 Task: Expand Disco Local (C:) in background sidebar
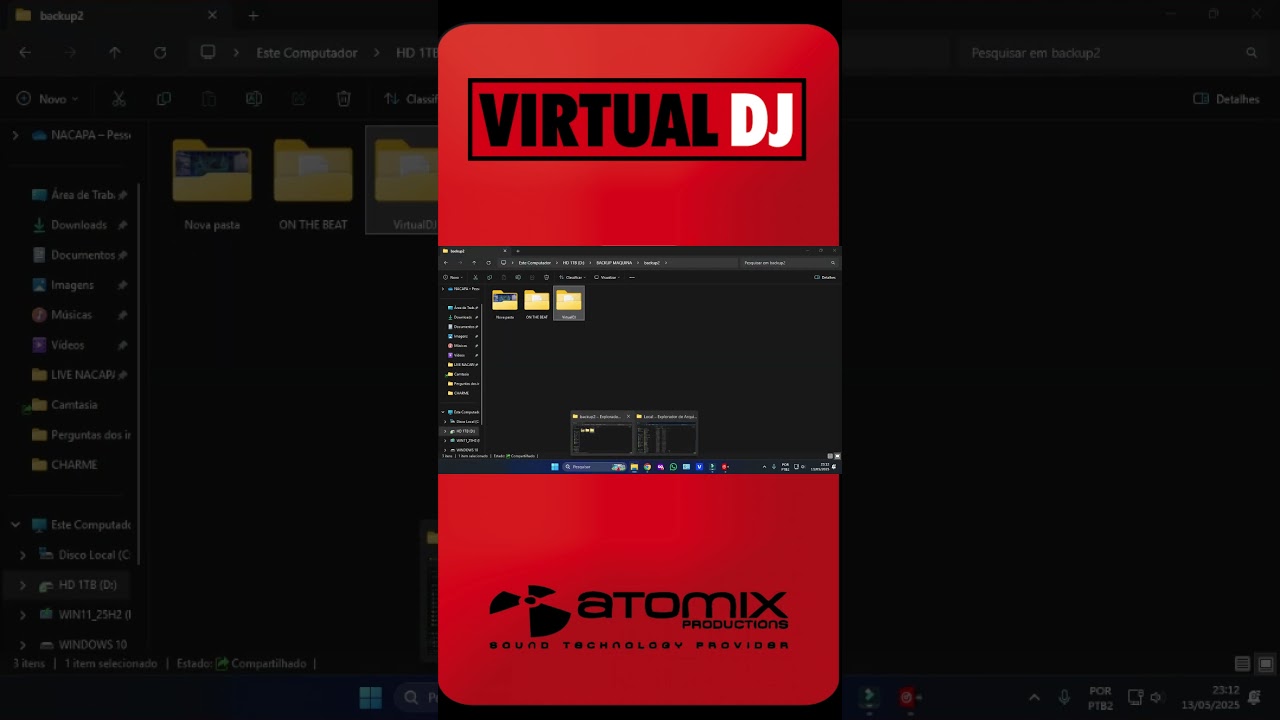[x=23, y=554]
